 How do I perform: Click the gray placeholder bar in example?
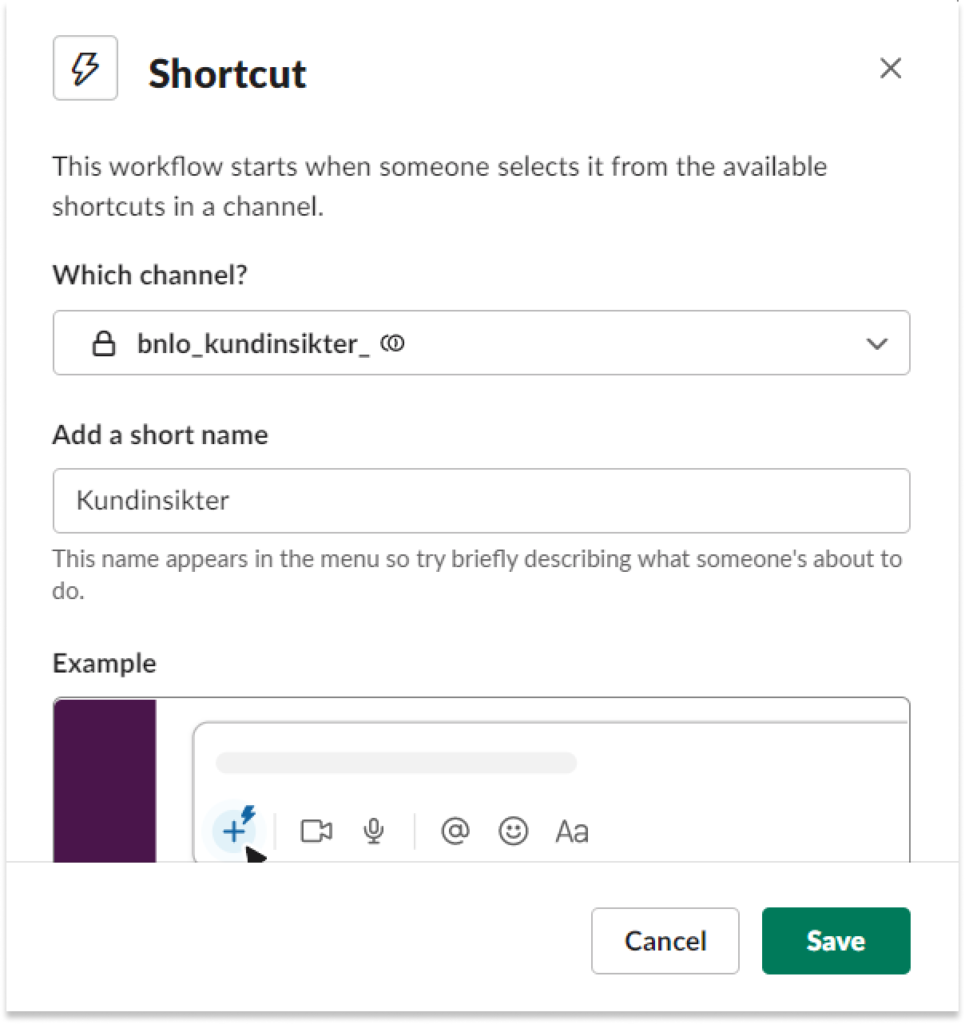396,762
